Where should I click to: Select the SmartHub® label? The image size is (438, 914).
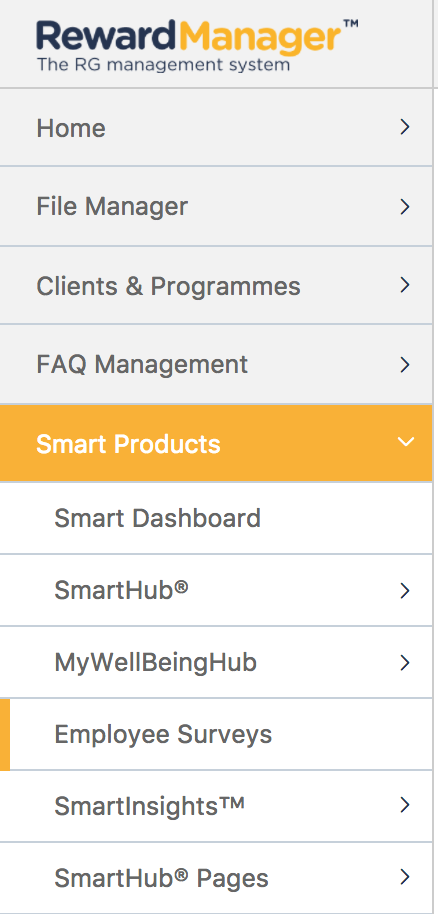[x=121, y=590]
